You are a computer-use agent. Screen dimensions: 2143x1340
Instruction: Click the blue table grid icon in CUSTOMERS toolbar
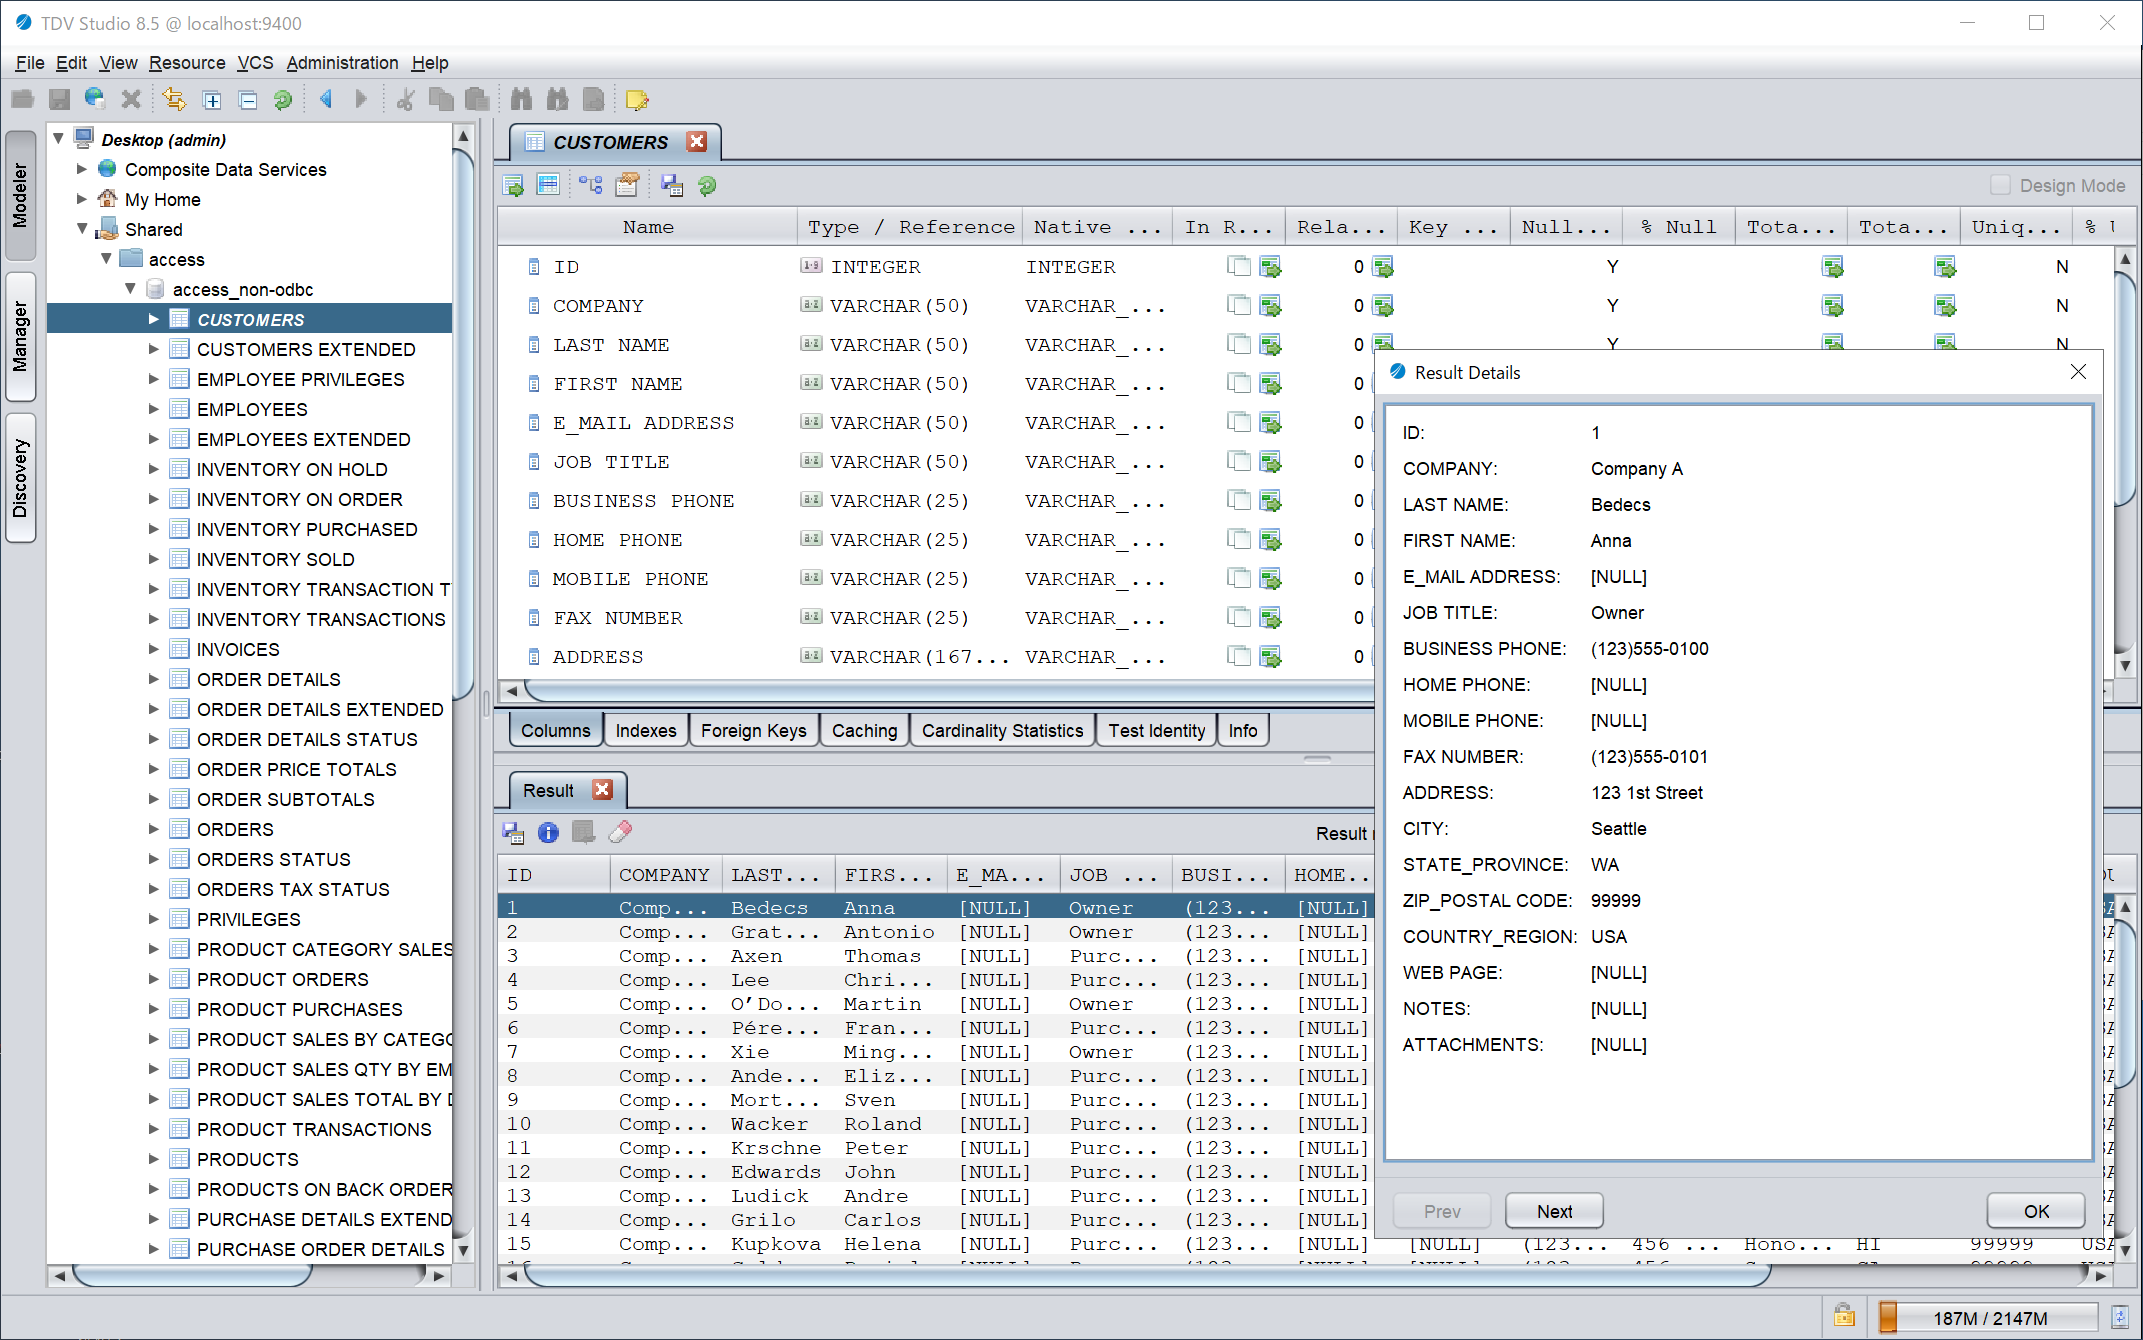[548, 185]
